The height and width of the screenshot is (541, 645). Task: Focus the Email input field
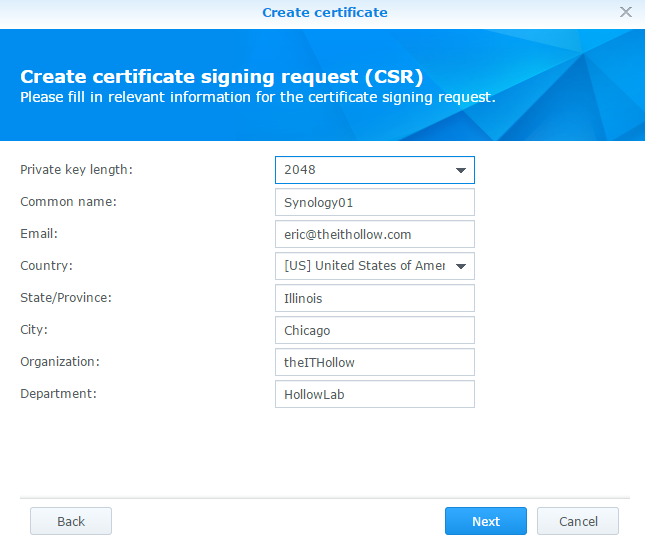(374, 234)
